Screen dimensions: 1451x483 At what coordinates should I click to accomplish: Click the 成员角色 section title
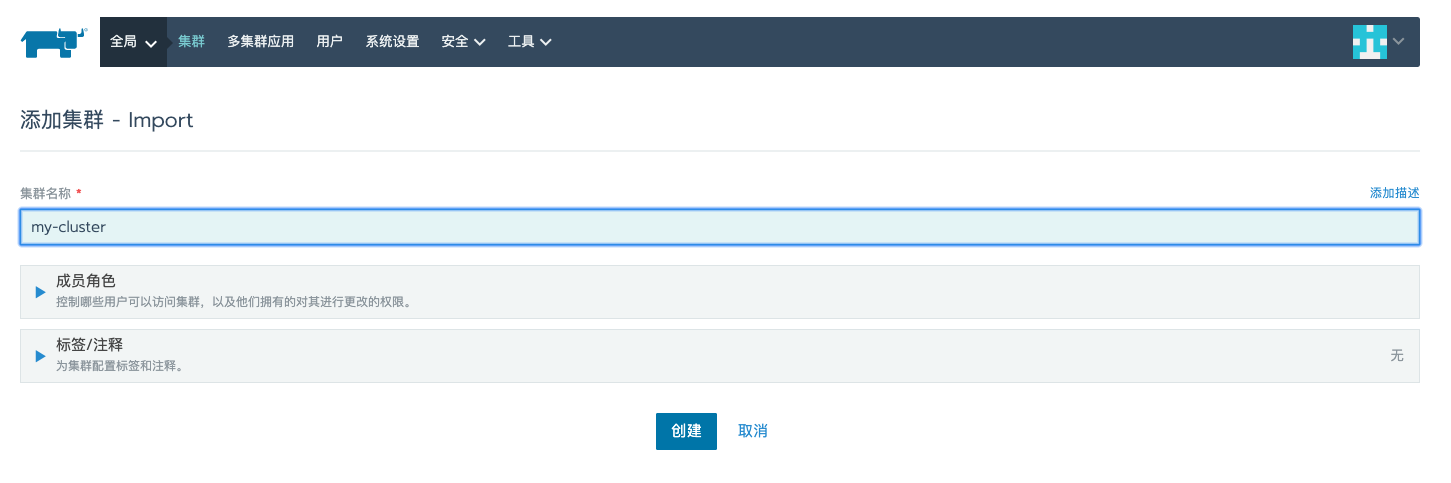[86, 281]
